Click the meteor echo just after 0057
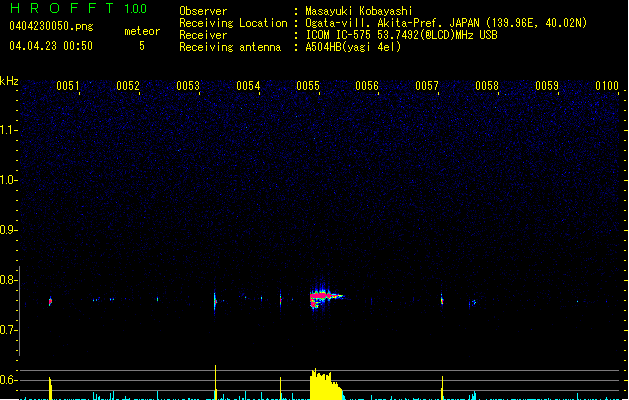This screenshot has height=400, width=629. 442,300
